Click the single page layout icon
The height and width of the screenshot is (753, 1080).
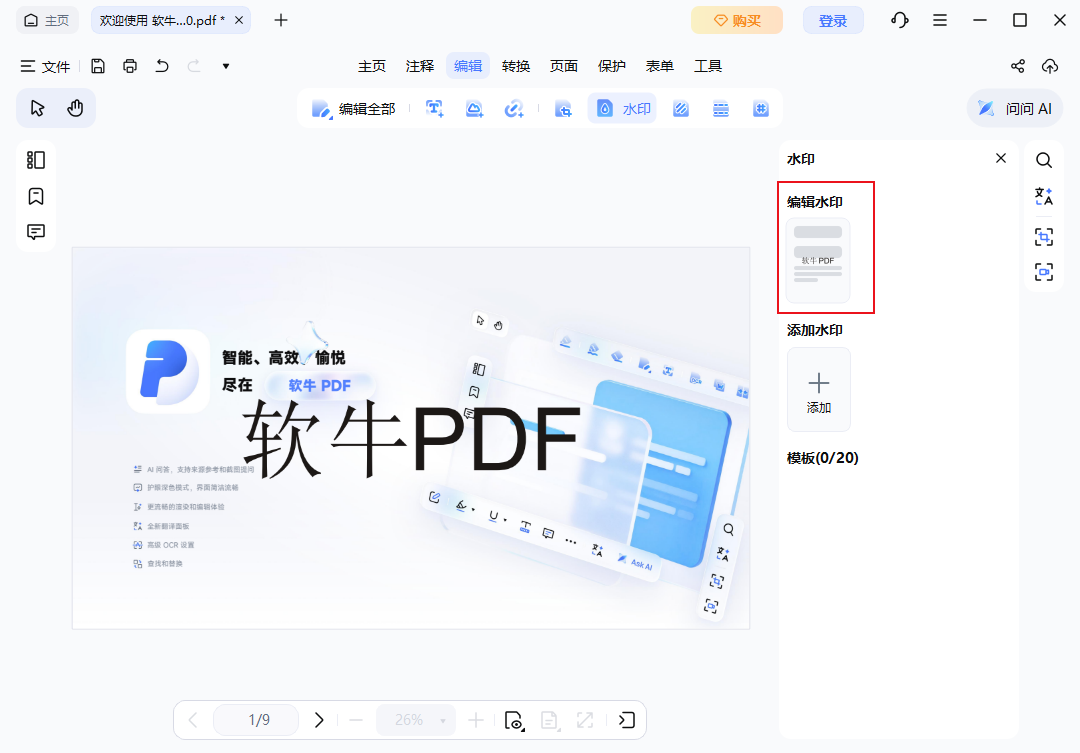[x=550, y=721]
